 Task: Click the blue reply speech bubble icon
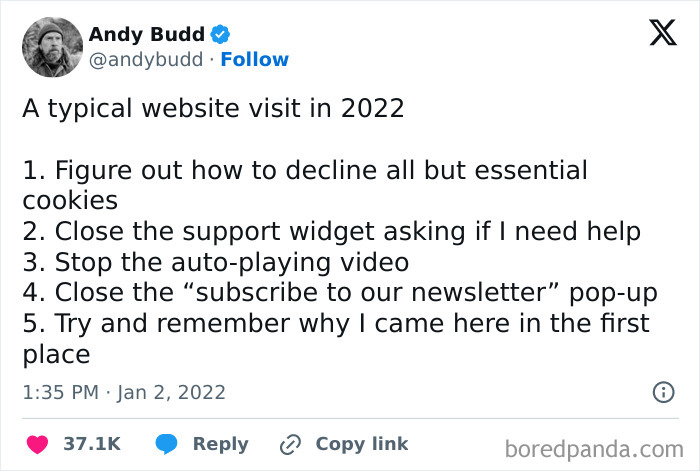166,444
